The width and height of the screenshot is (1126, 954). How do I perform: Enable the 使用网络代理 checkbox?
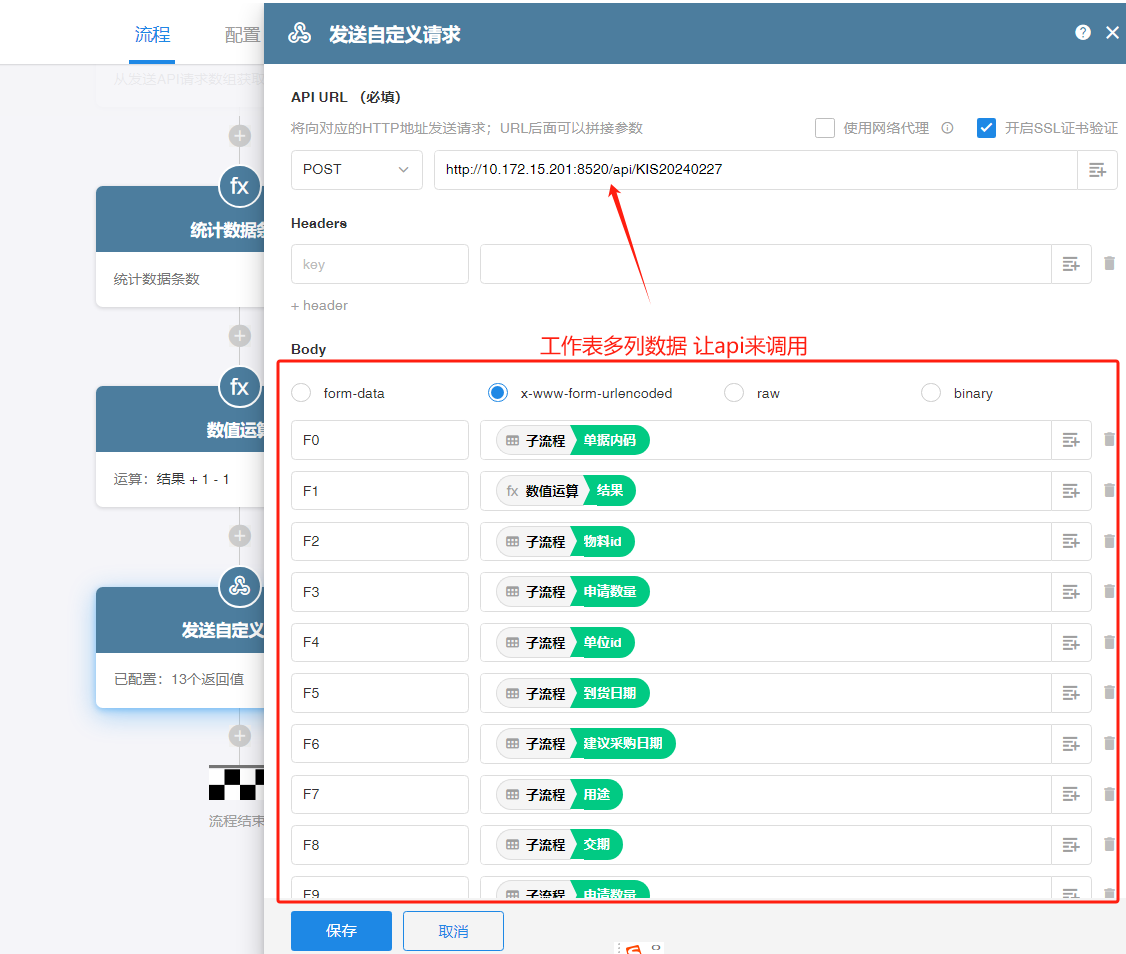click(x=825, y=128)
